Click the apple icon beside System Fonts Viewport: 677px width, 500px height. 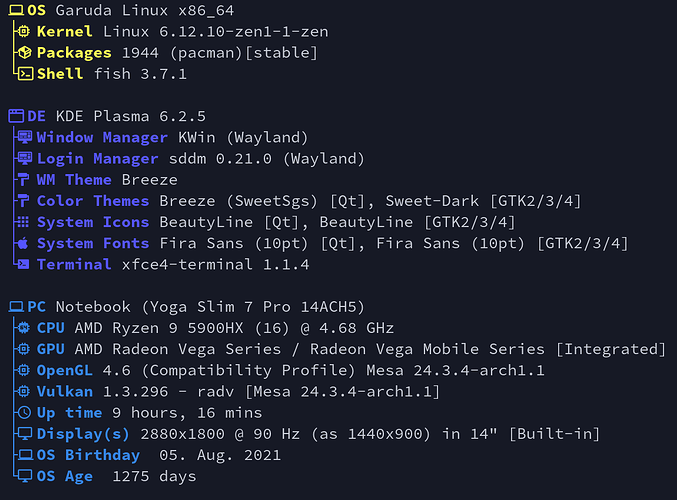(x=23, y=243)
